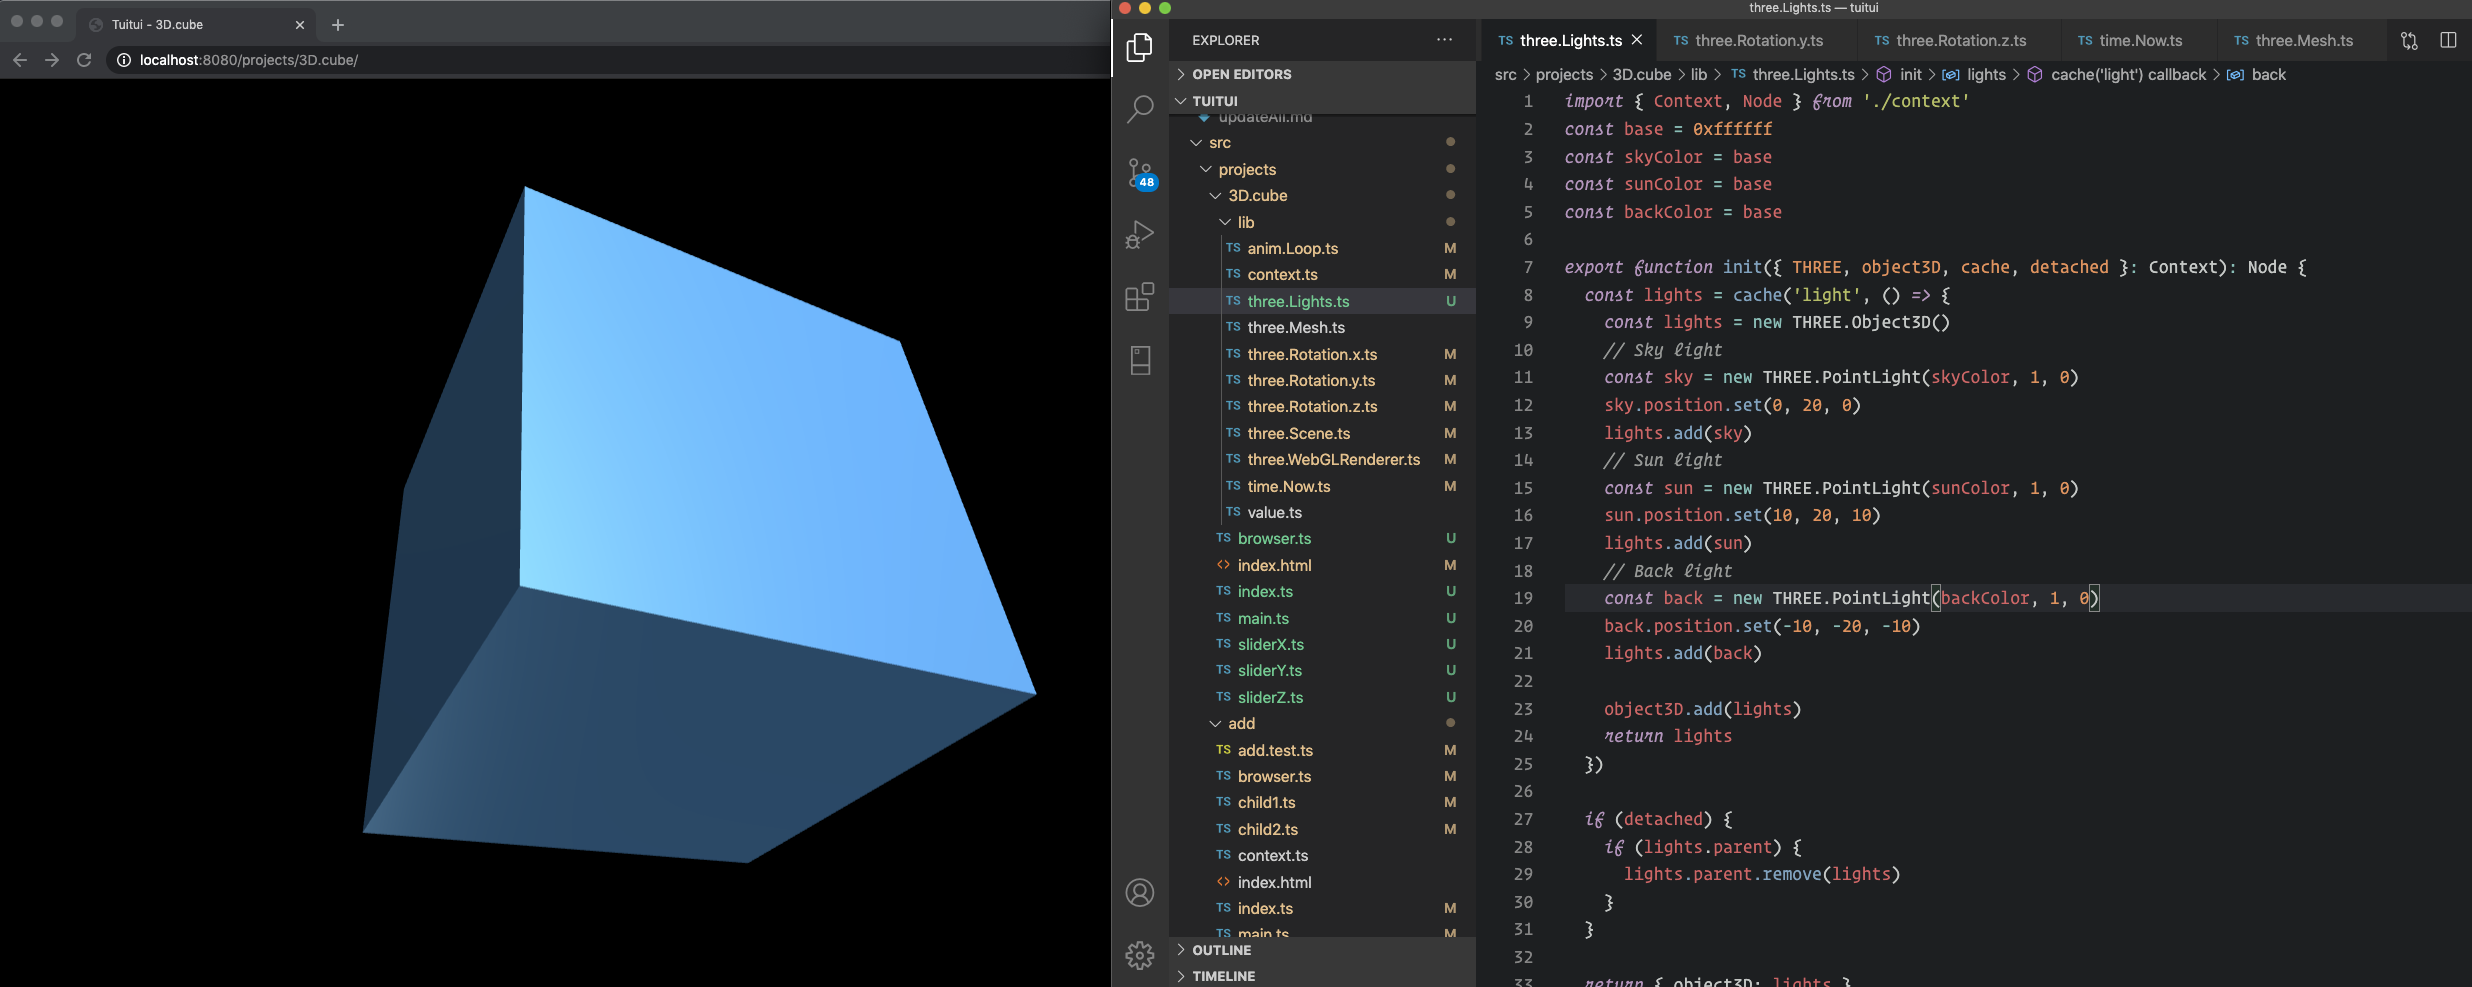Screen dimensions: 2472x987
Task: Open the Accounts icon menu
Action: [x=1139, y=892]
